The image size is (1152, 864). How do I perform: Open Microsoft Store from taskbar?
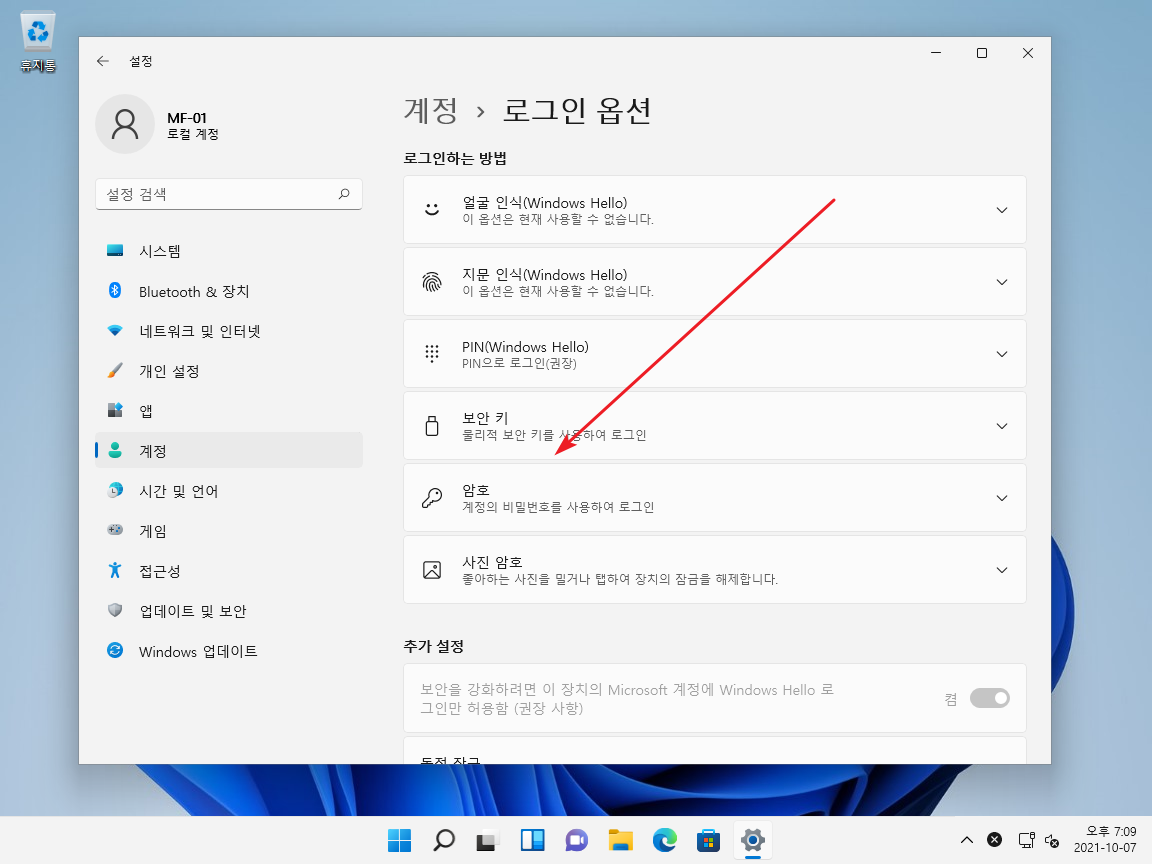coord(709,840)
